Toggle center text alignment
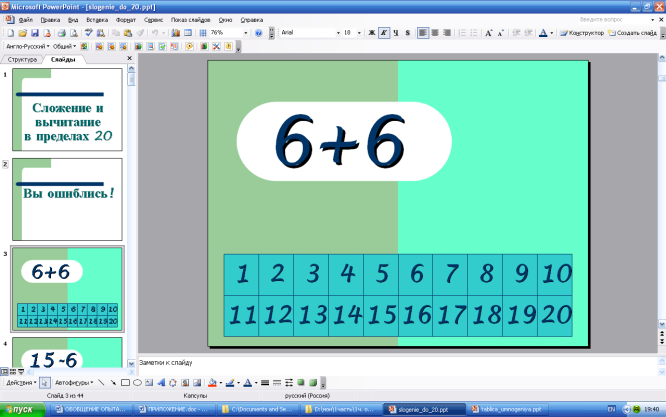 pos(436,33)
